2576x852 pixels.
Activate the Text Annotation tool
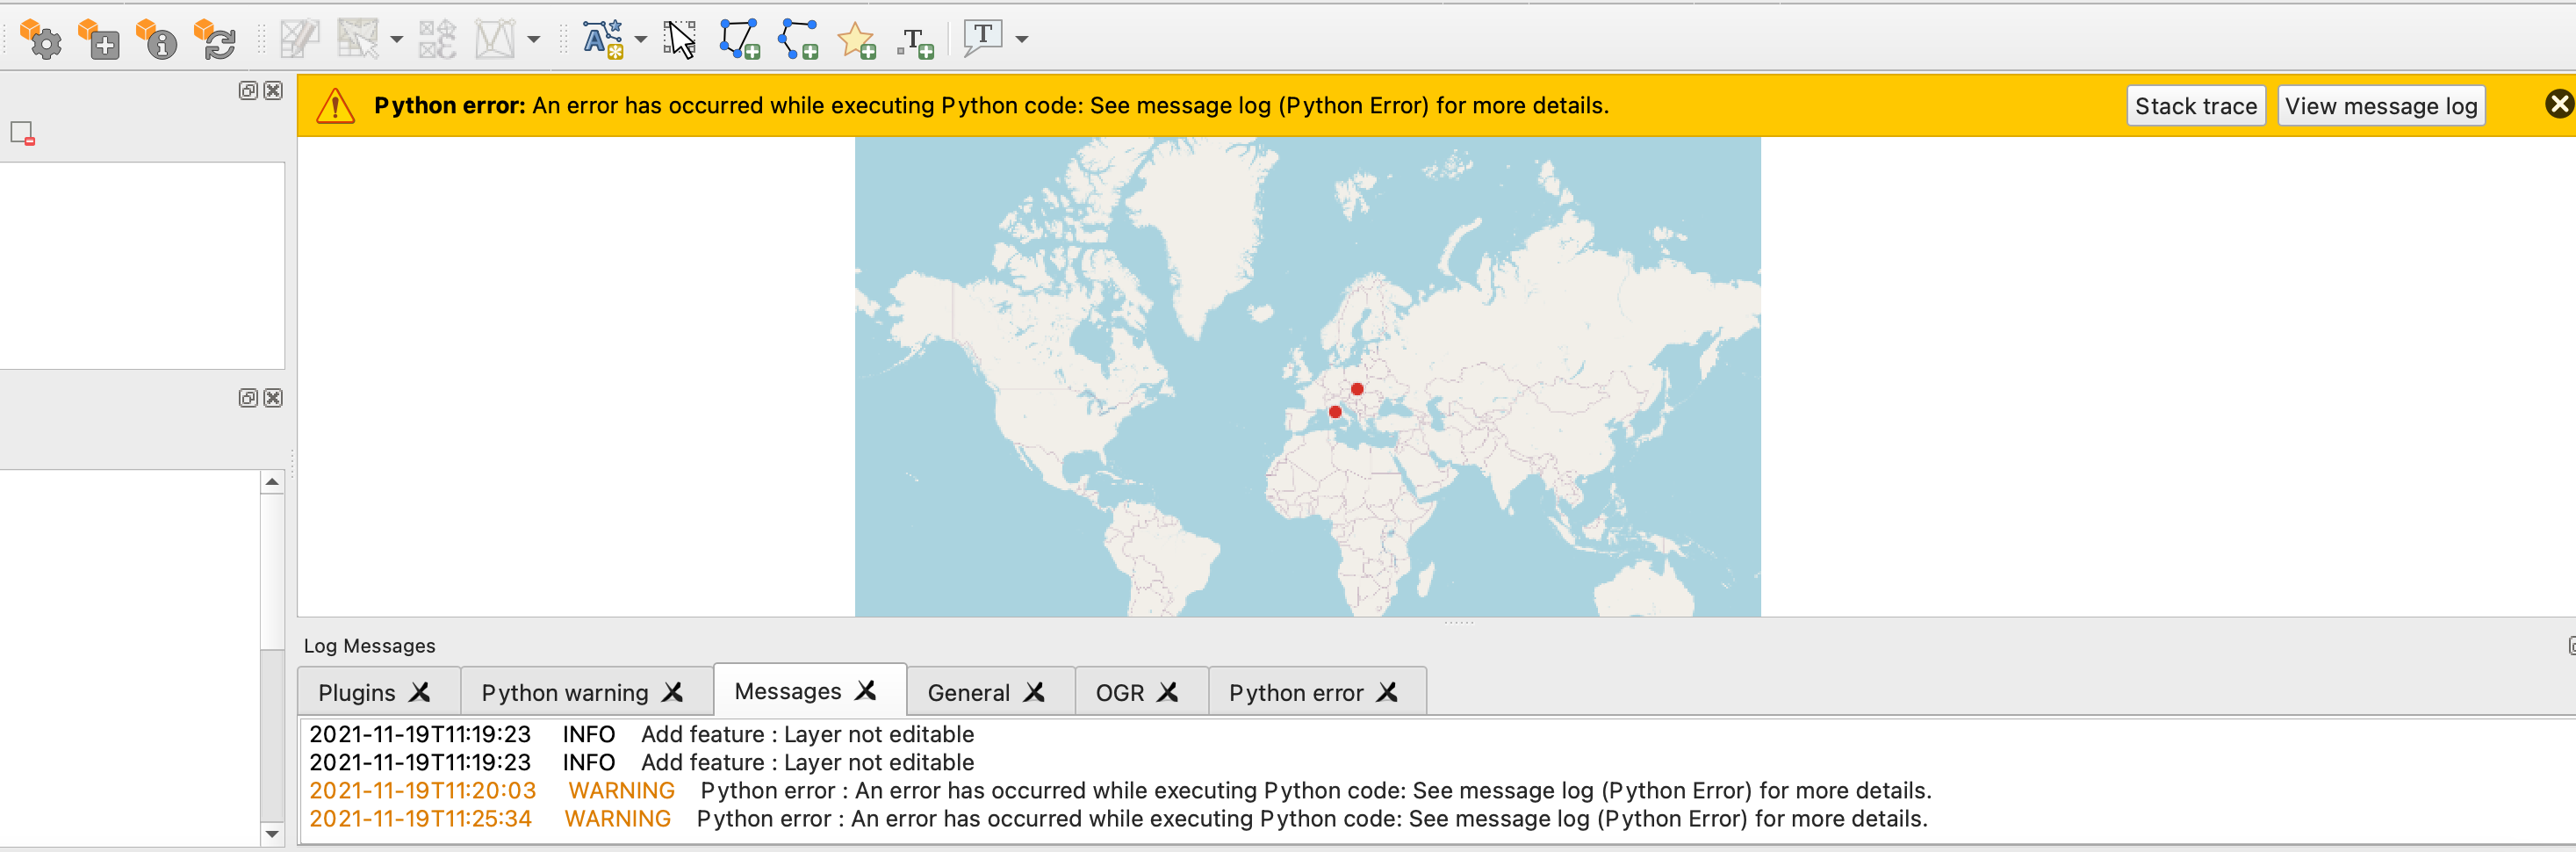(x=983, y=38)
